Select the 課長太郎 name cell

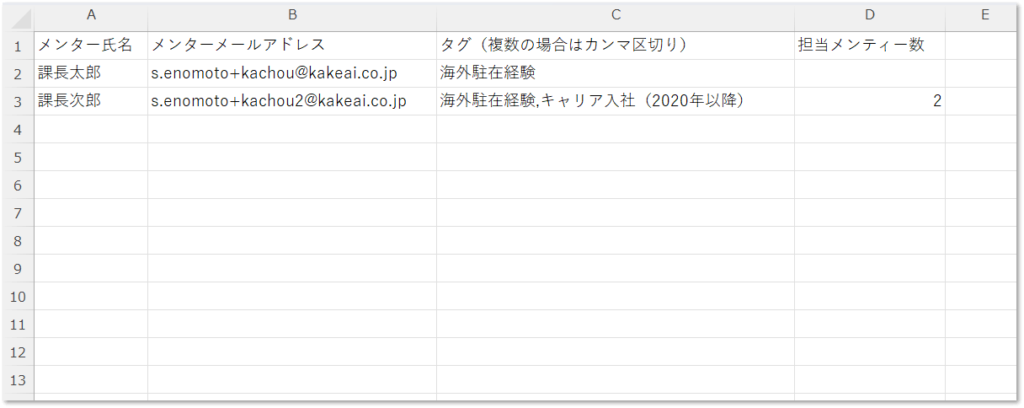tap(91, 73)
